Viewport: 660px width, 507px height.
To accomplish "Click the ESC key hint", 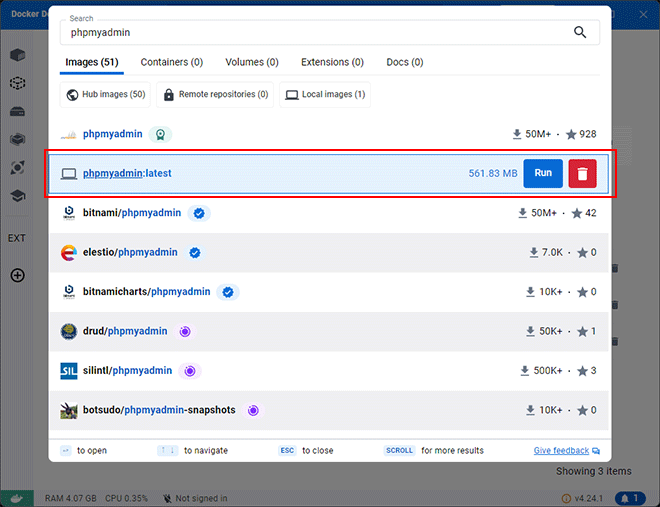I will pyautogui.click(x=287, y=451).
